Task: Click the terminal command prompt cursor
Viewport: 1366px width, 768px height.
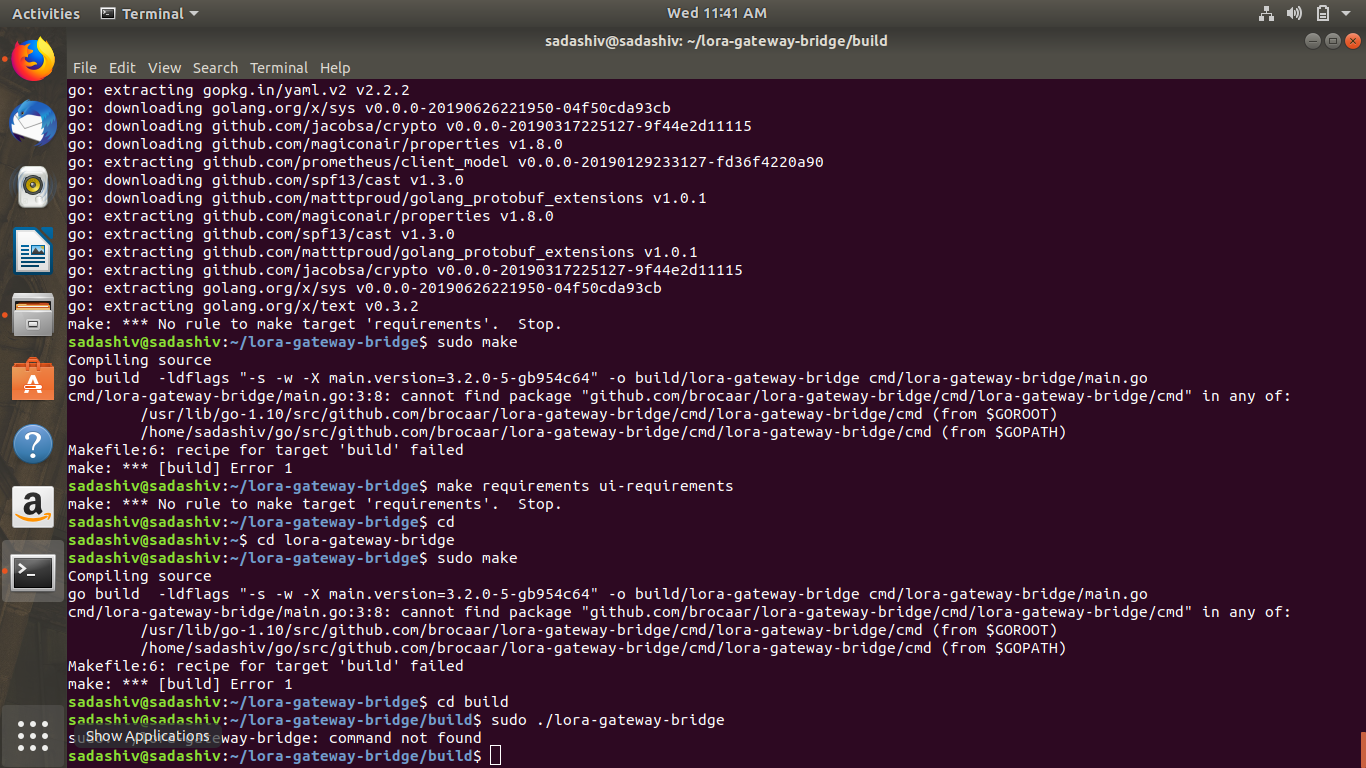Action: [x=496, y=756]
